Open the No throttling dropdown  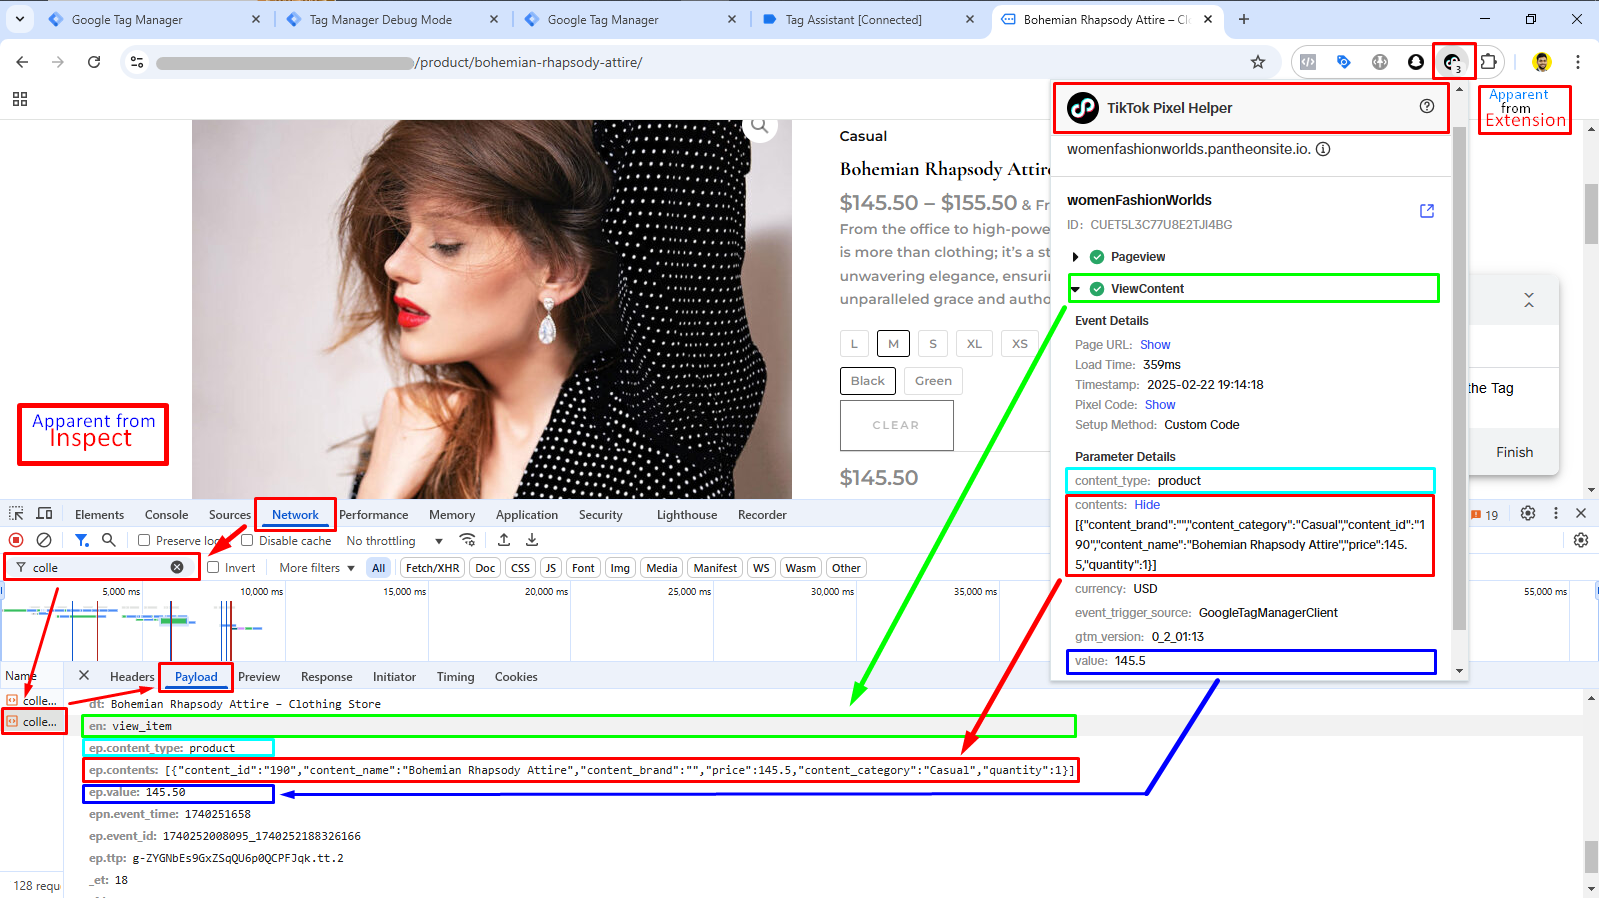(394, 541)
